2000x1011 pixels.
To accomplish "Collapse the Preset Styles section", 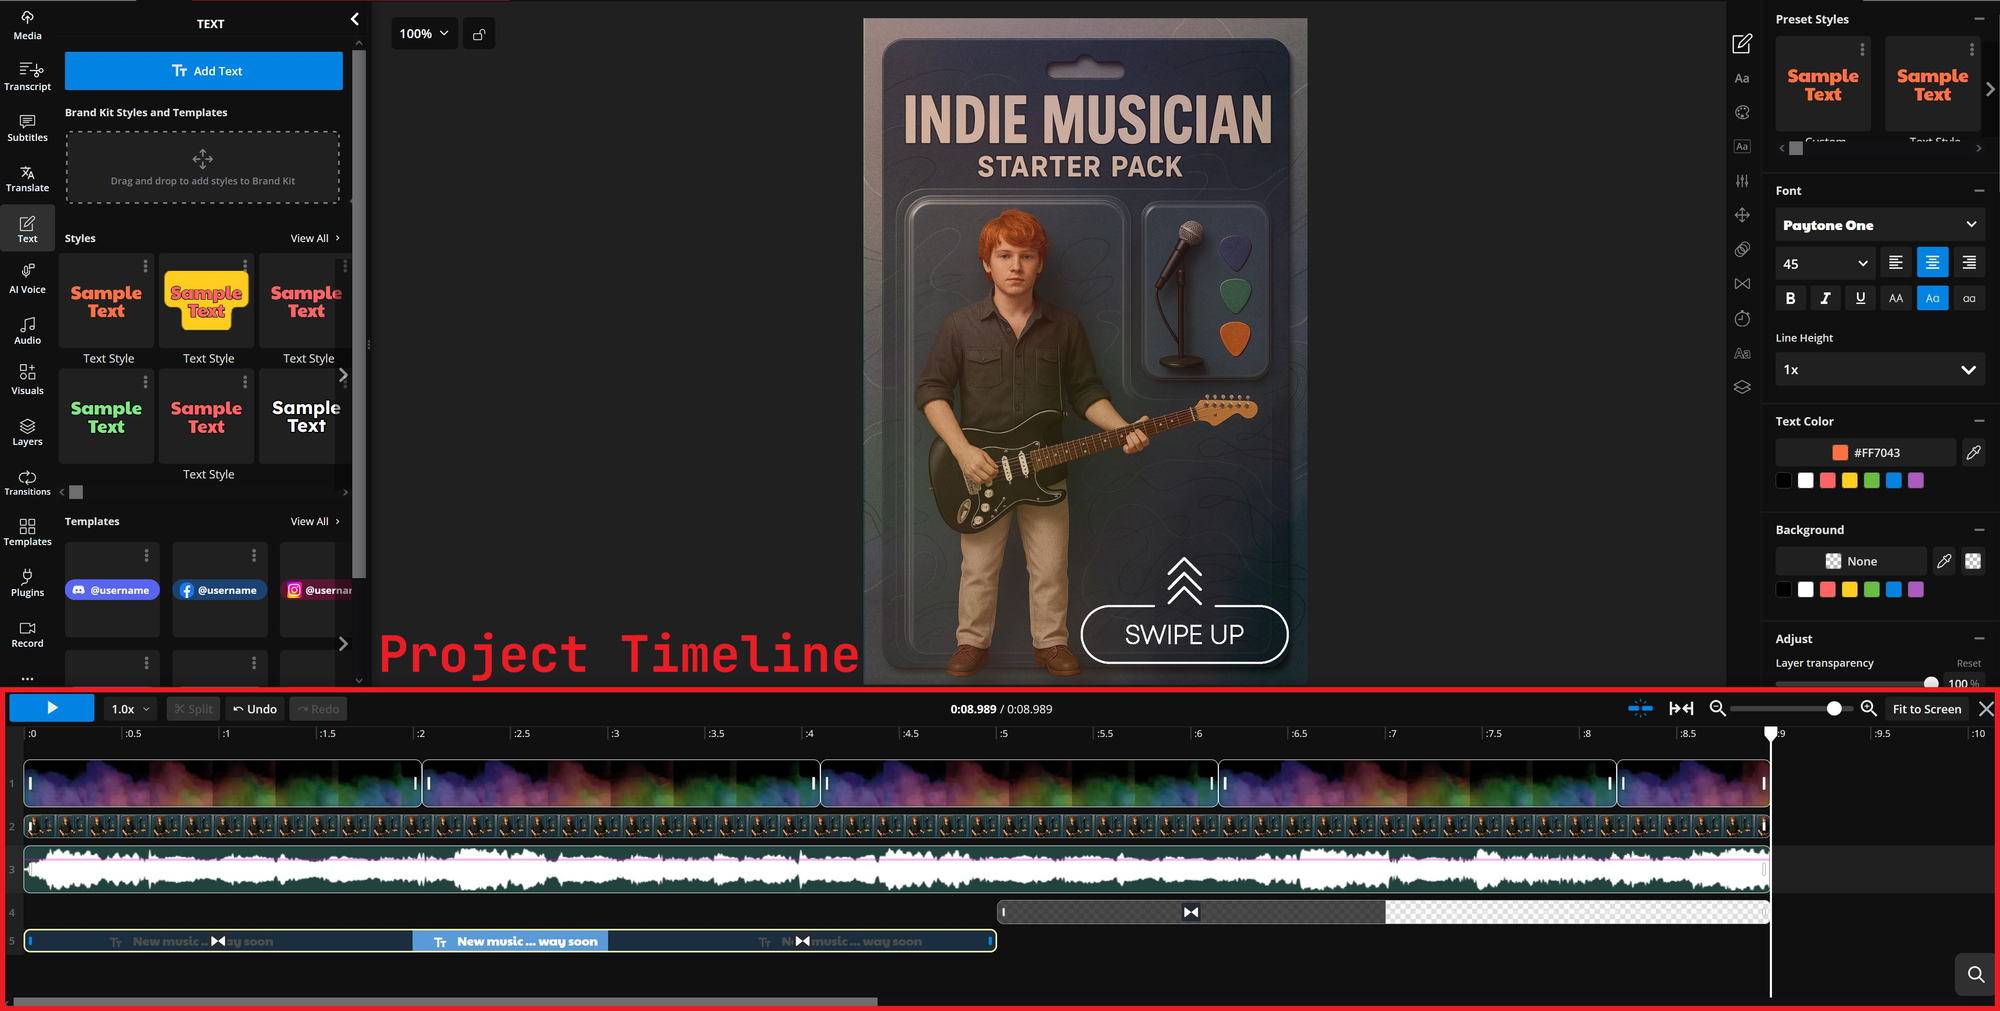I will tap(1979, 19).
